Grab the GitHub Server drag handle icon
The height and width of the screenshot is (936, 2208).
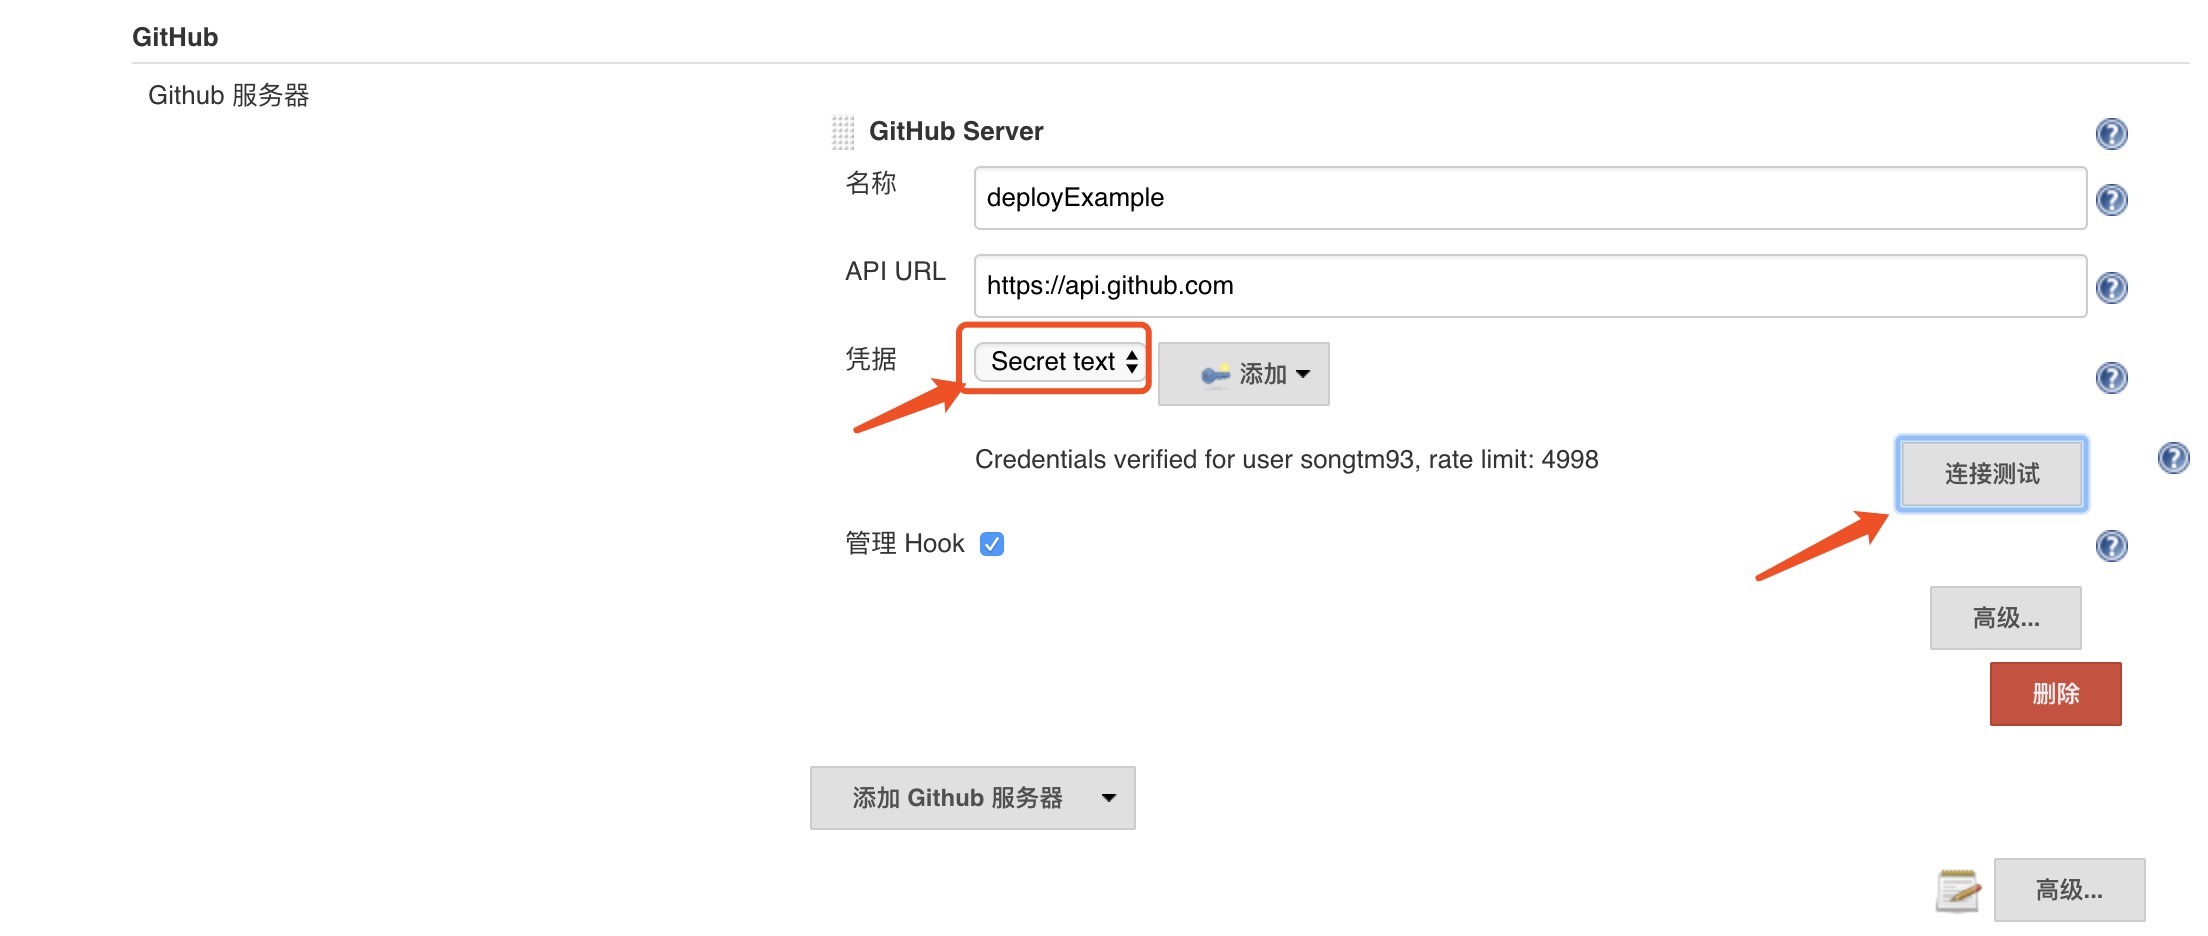click(843, 132)
